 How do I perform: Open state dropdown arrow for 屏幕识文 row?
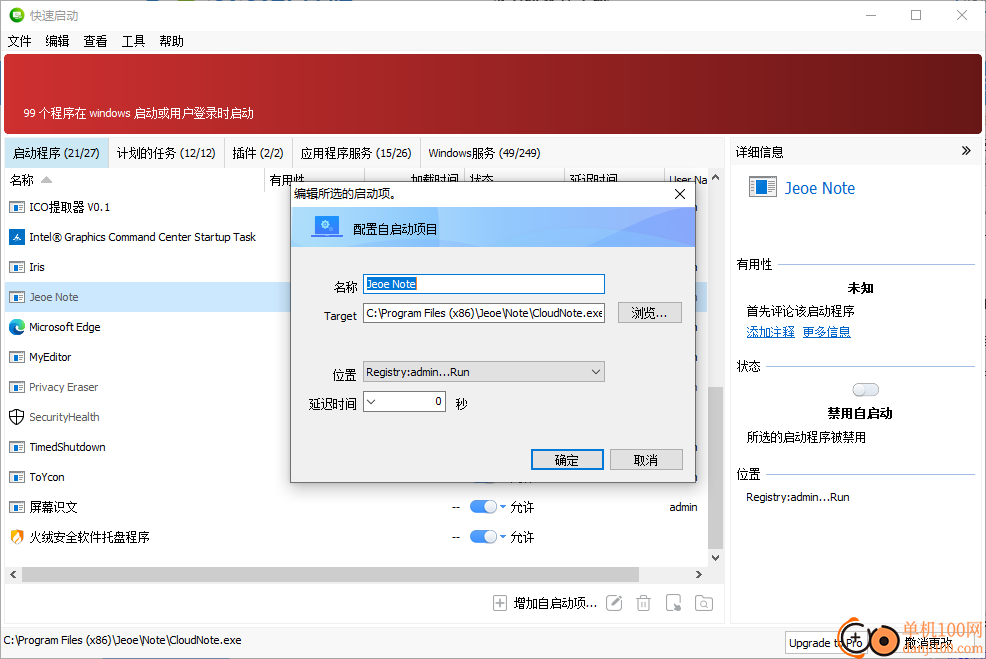pyautogui.click(x=503, y=507)
